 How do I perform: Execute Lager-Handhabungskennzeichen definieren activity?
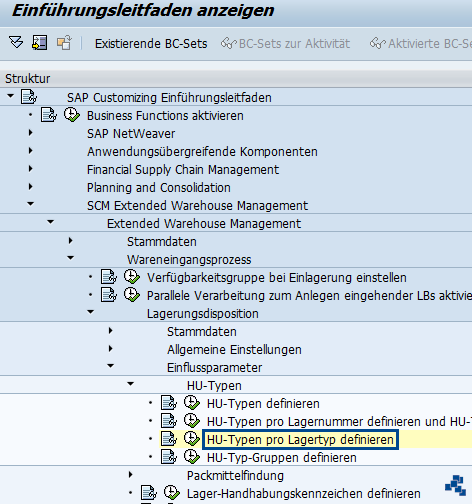point(172,493)
